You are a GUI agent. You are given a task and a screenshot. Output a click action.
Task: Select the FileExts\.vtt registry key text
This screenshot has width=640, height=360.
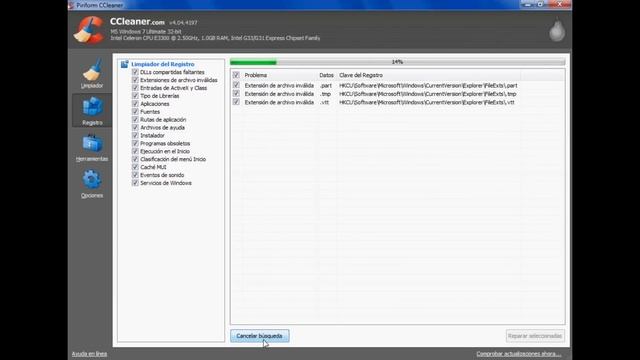click(x=427, y=102)
